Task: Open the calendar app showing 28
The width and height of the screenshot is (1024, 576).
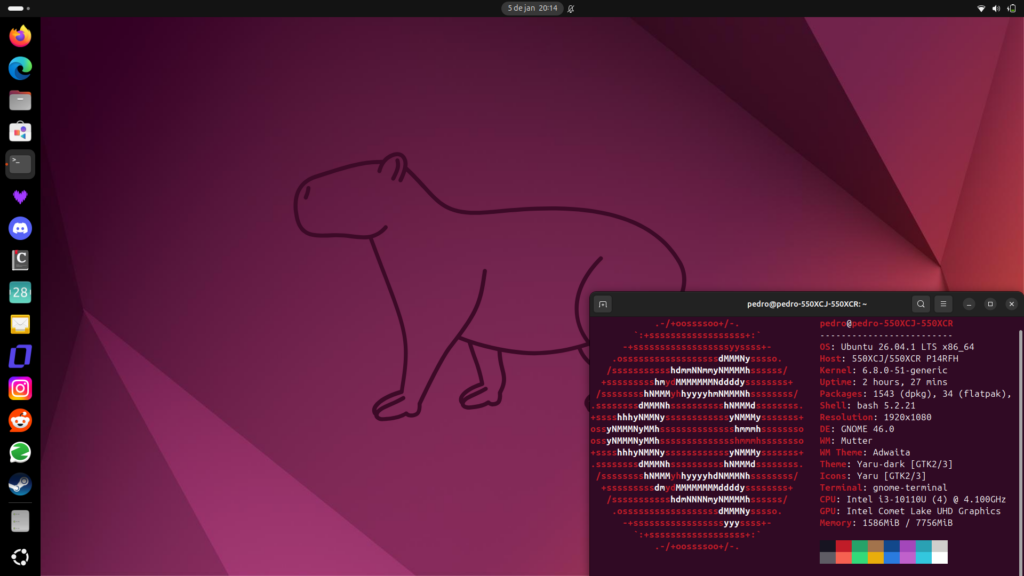Action: coord(20,292)
